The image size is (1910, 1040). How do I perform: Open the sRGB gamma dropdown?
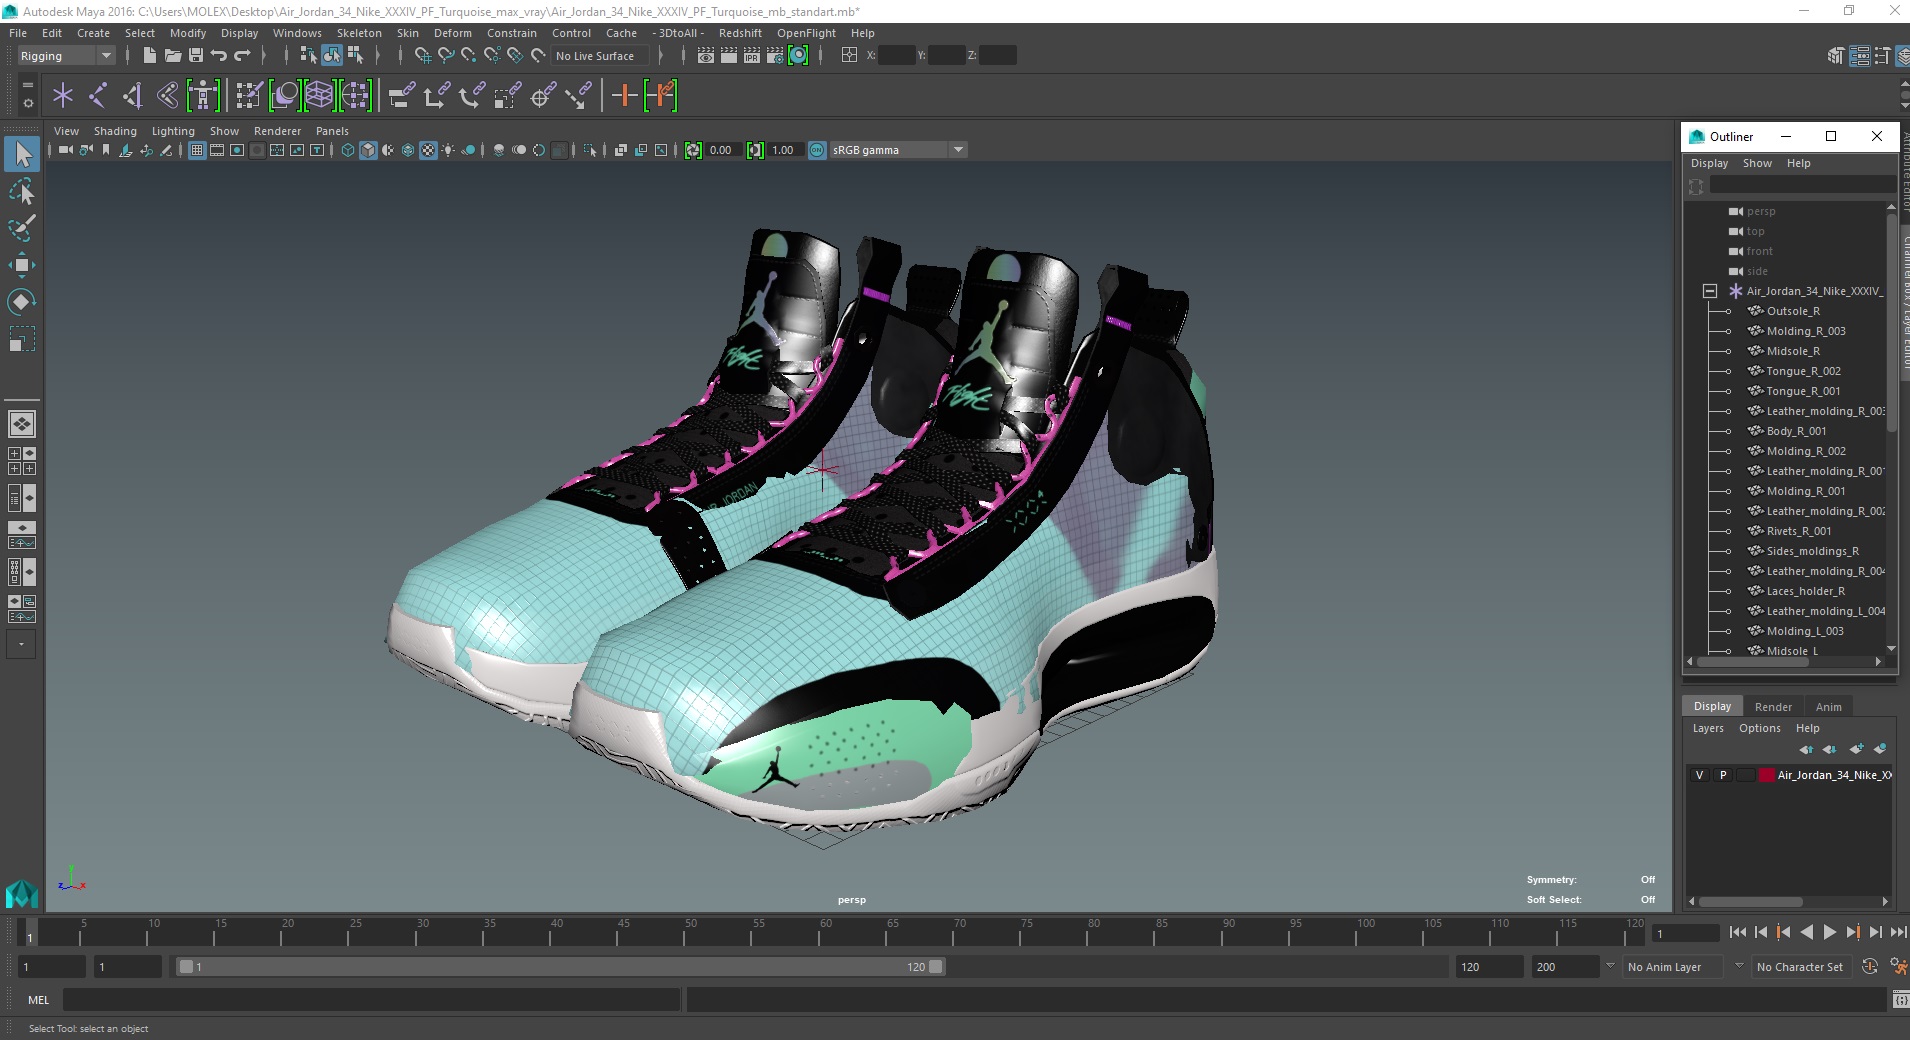pos(898,150)
